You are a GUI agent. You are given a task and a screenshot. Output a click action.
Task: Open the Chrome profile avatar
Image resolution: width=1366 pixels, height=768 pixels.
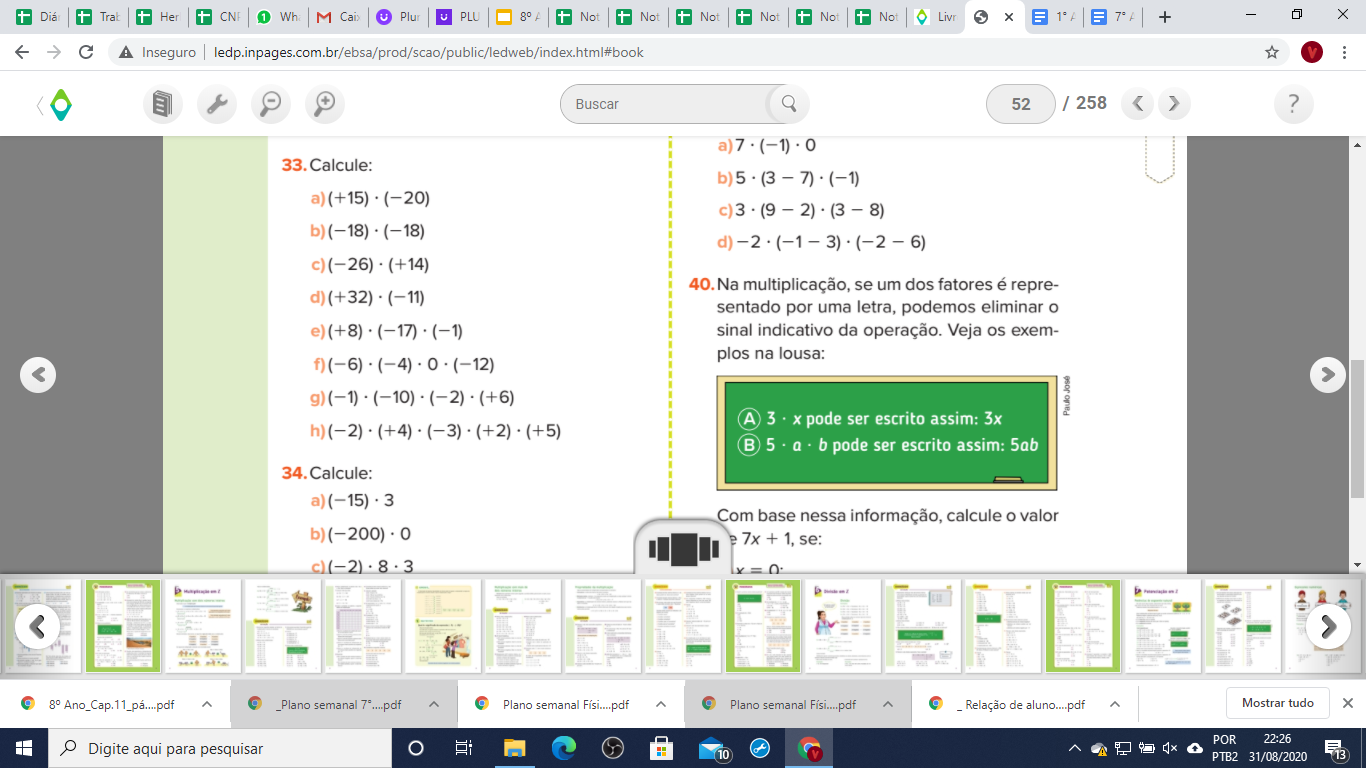1312,52
